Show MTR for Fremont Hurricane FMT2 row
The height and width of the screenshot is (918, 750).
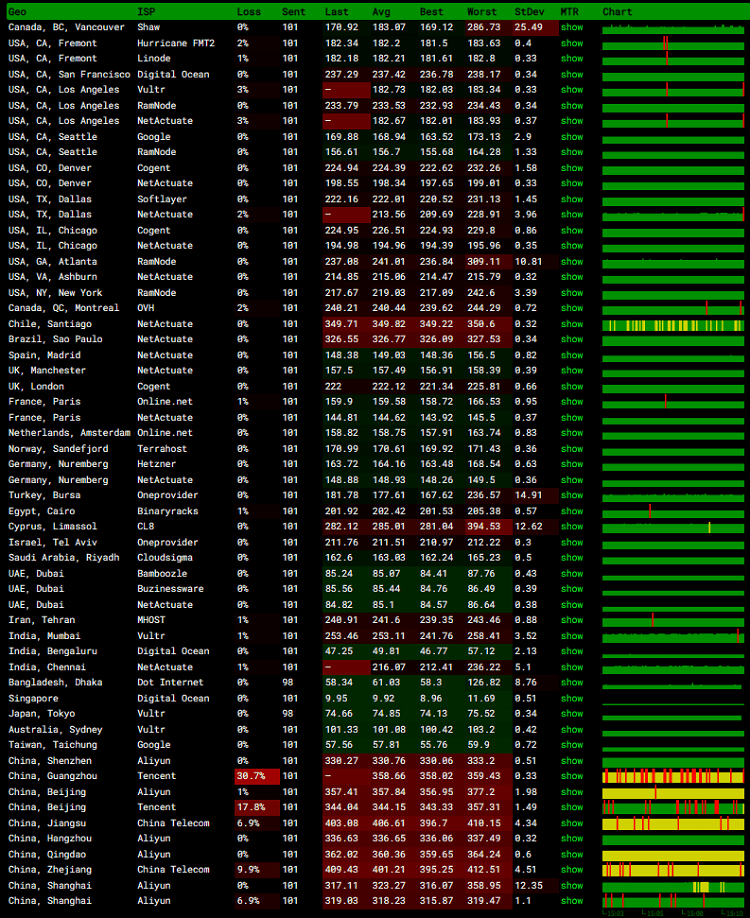571,43
